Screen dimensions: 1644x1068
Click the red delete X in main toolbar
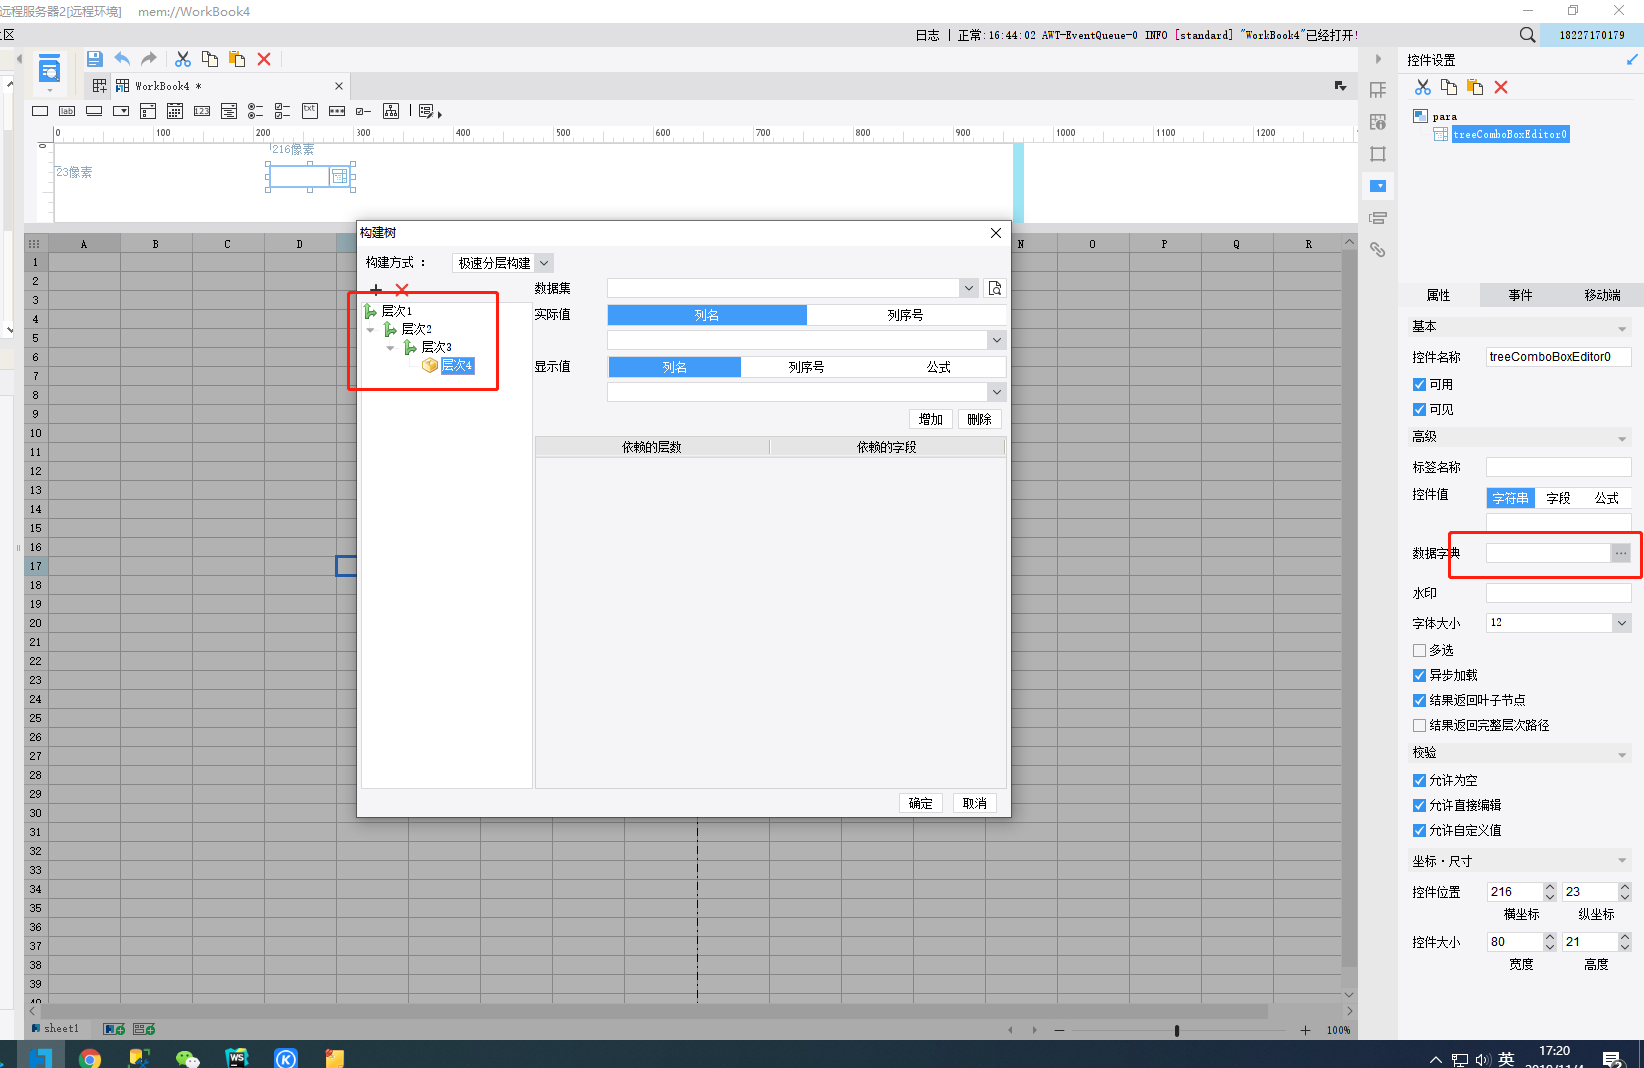(264, 59)
